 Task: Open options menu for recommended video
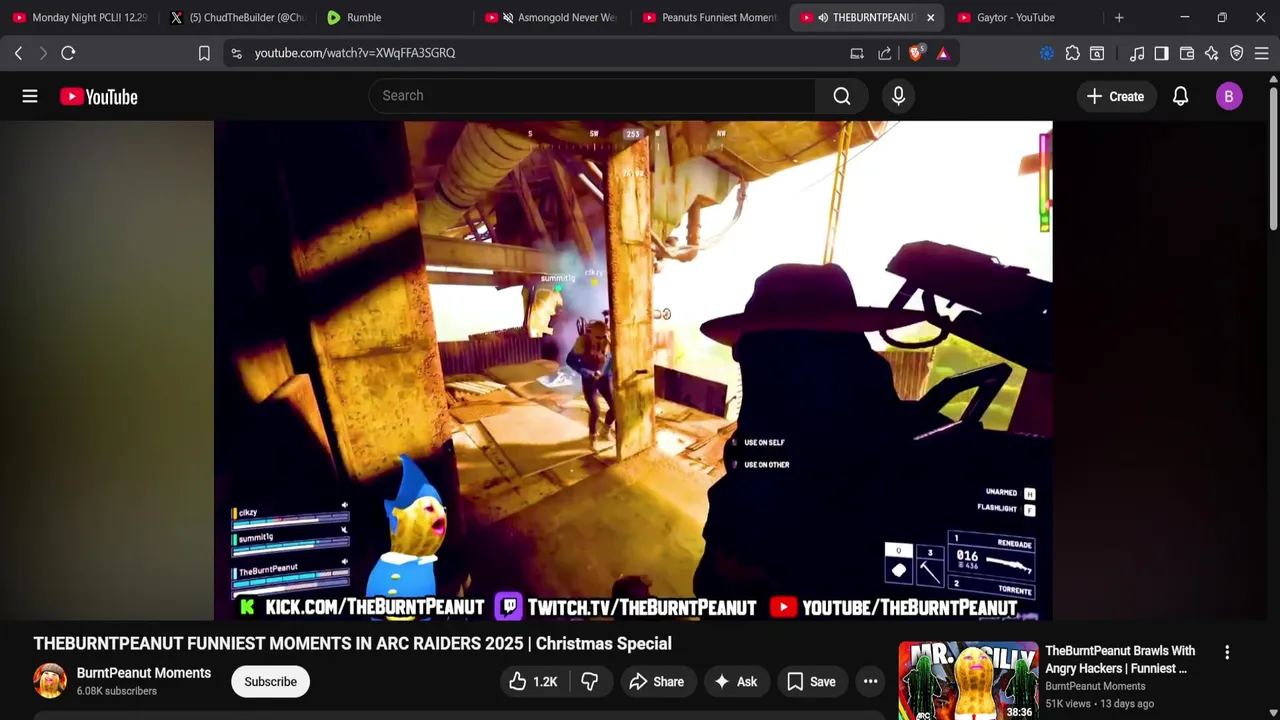click(1227, 652)
